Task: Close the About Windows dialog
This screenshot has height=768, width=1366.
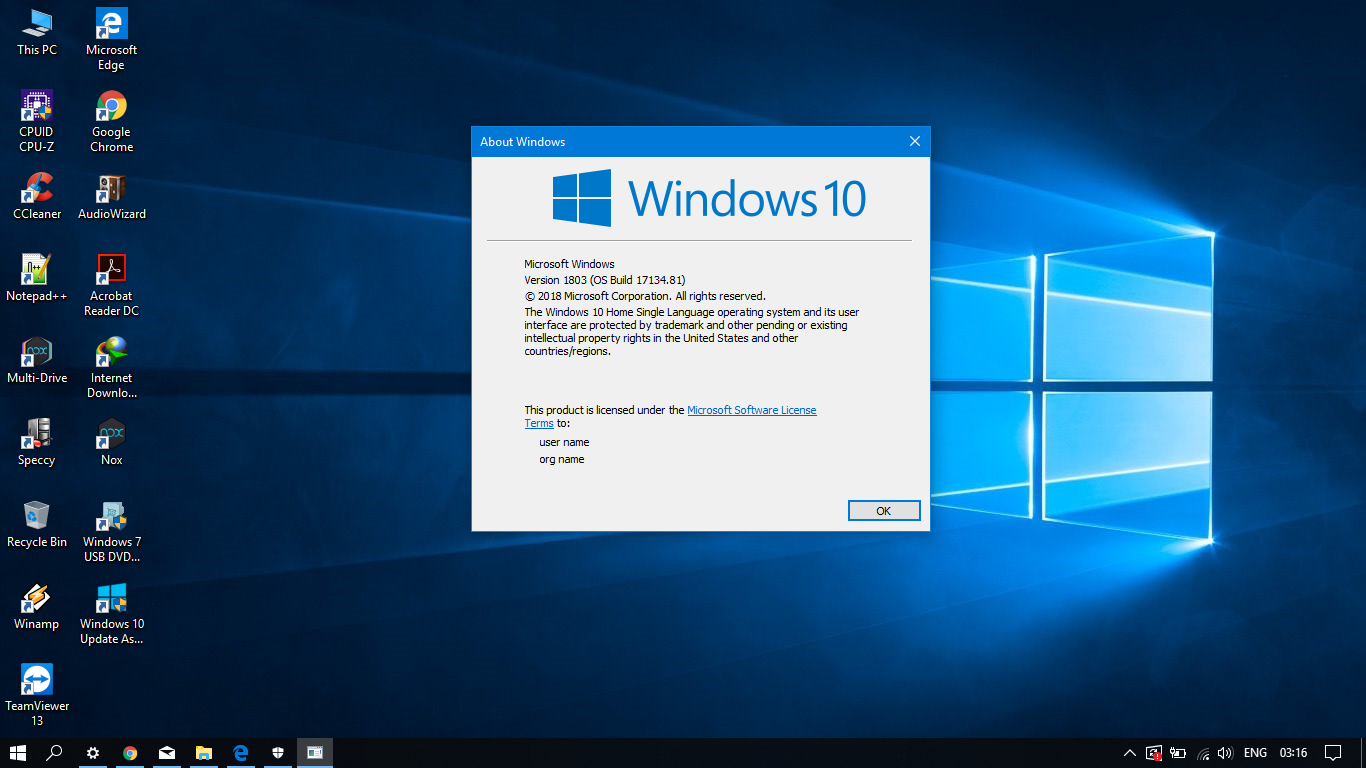Action: [x=914, y=142]
